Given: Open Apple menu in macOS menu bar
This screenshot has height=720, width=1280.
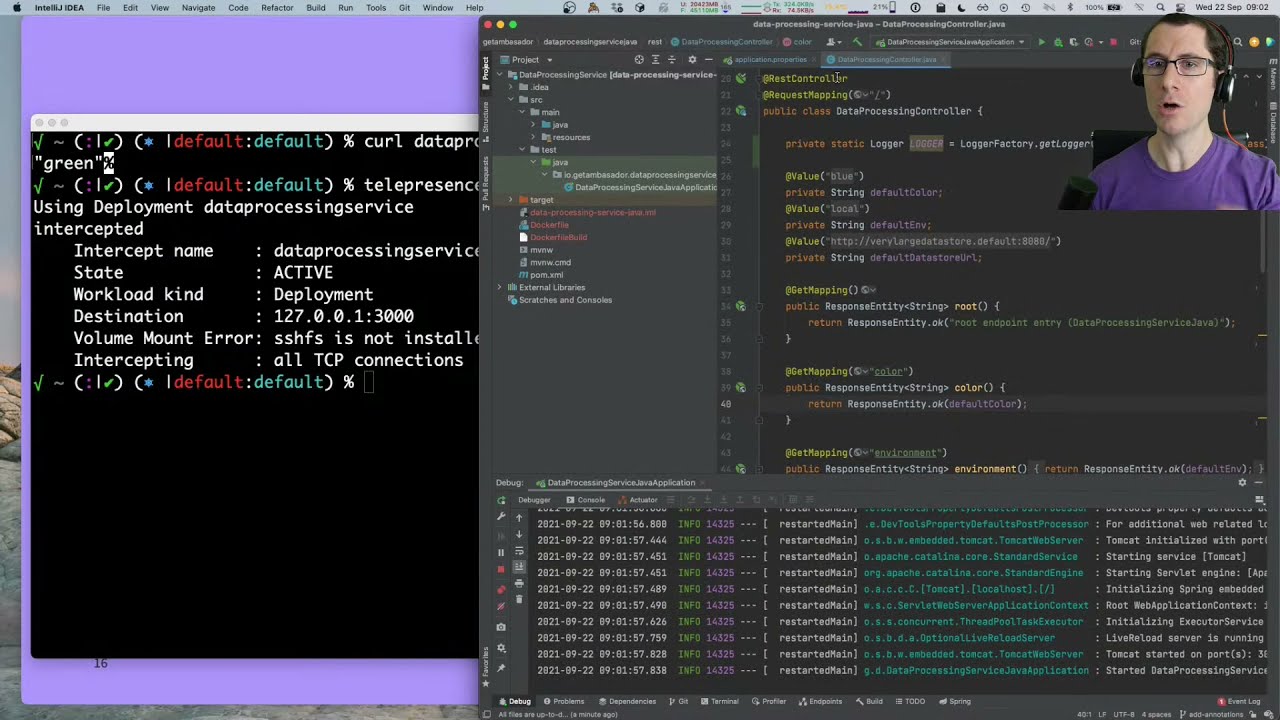Looking at the screenshot, I should coord(16,7).
